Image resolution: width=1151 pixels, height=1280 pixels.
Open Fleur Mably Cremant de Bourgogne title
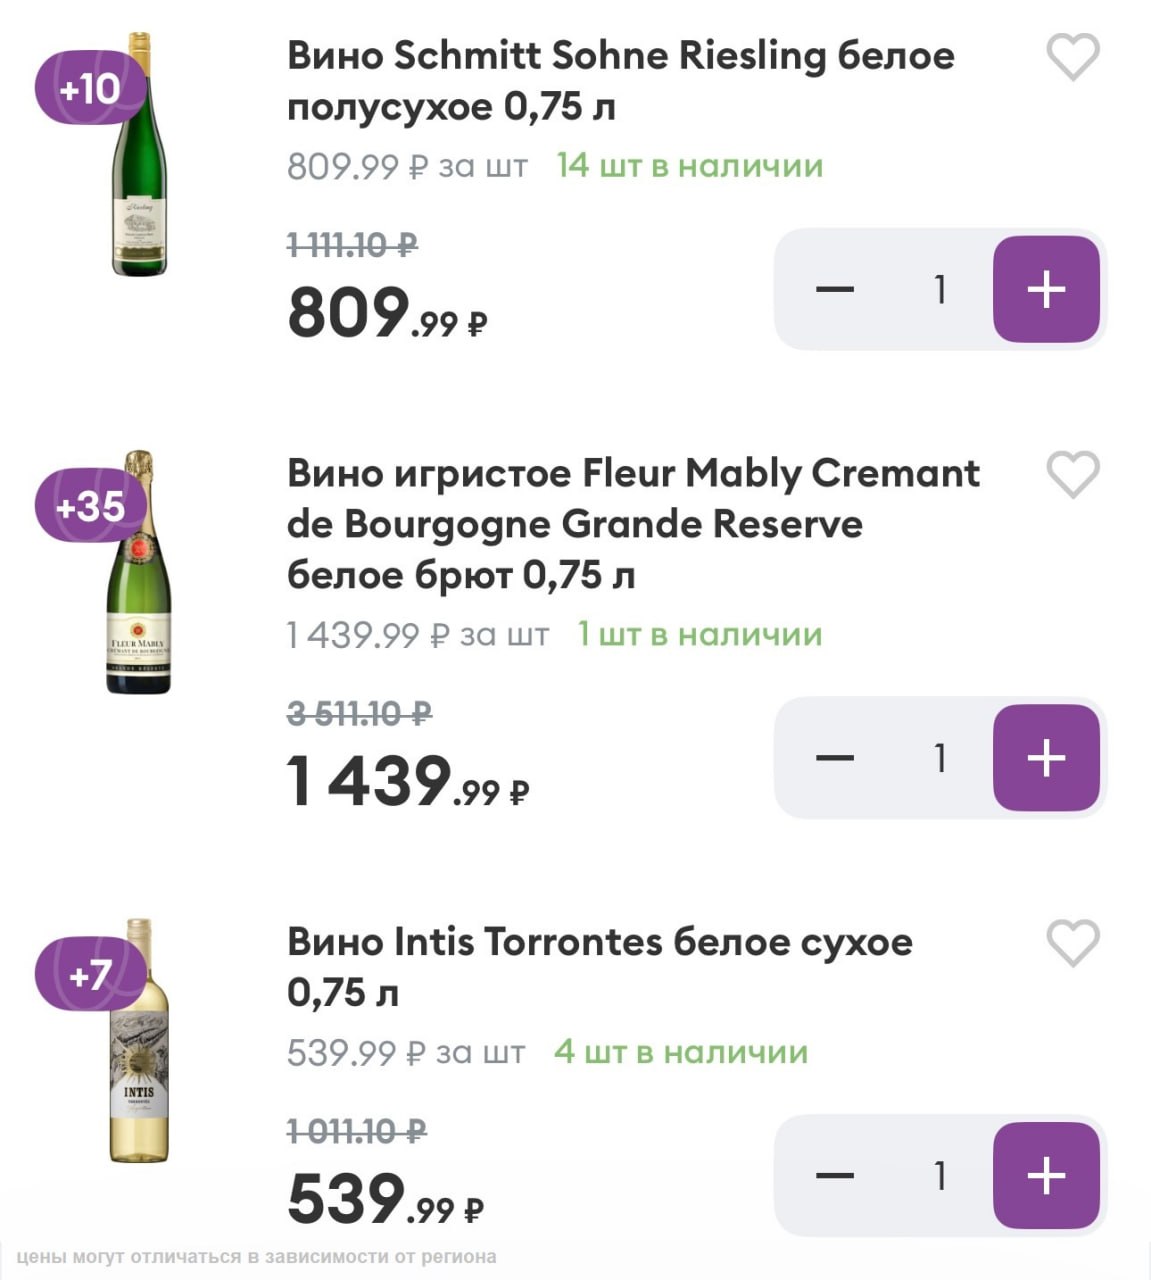click(632, 523)
